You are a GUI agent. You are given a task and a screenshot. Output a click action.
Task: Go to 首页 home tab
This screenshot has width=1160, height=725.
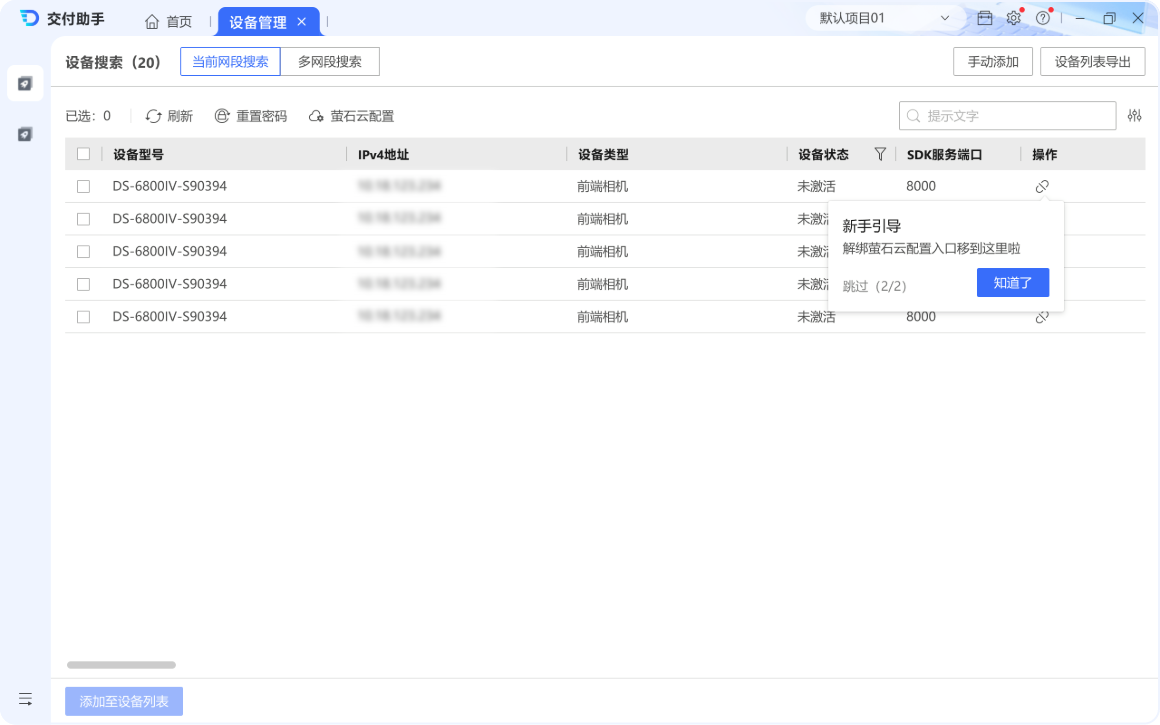(169, 21)
